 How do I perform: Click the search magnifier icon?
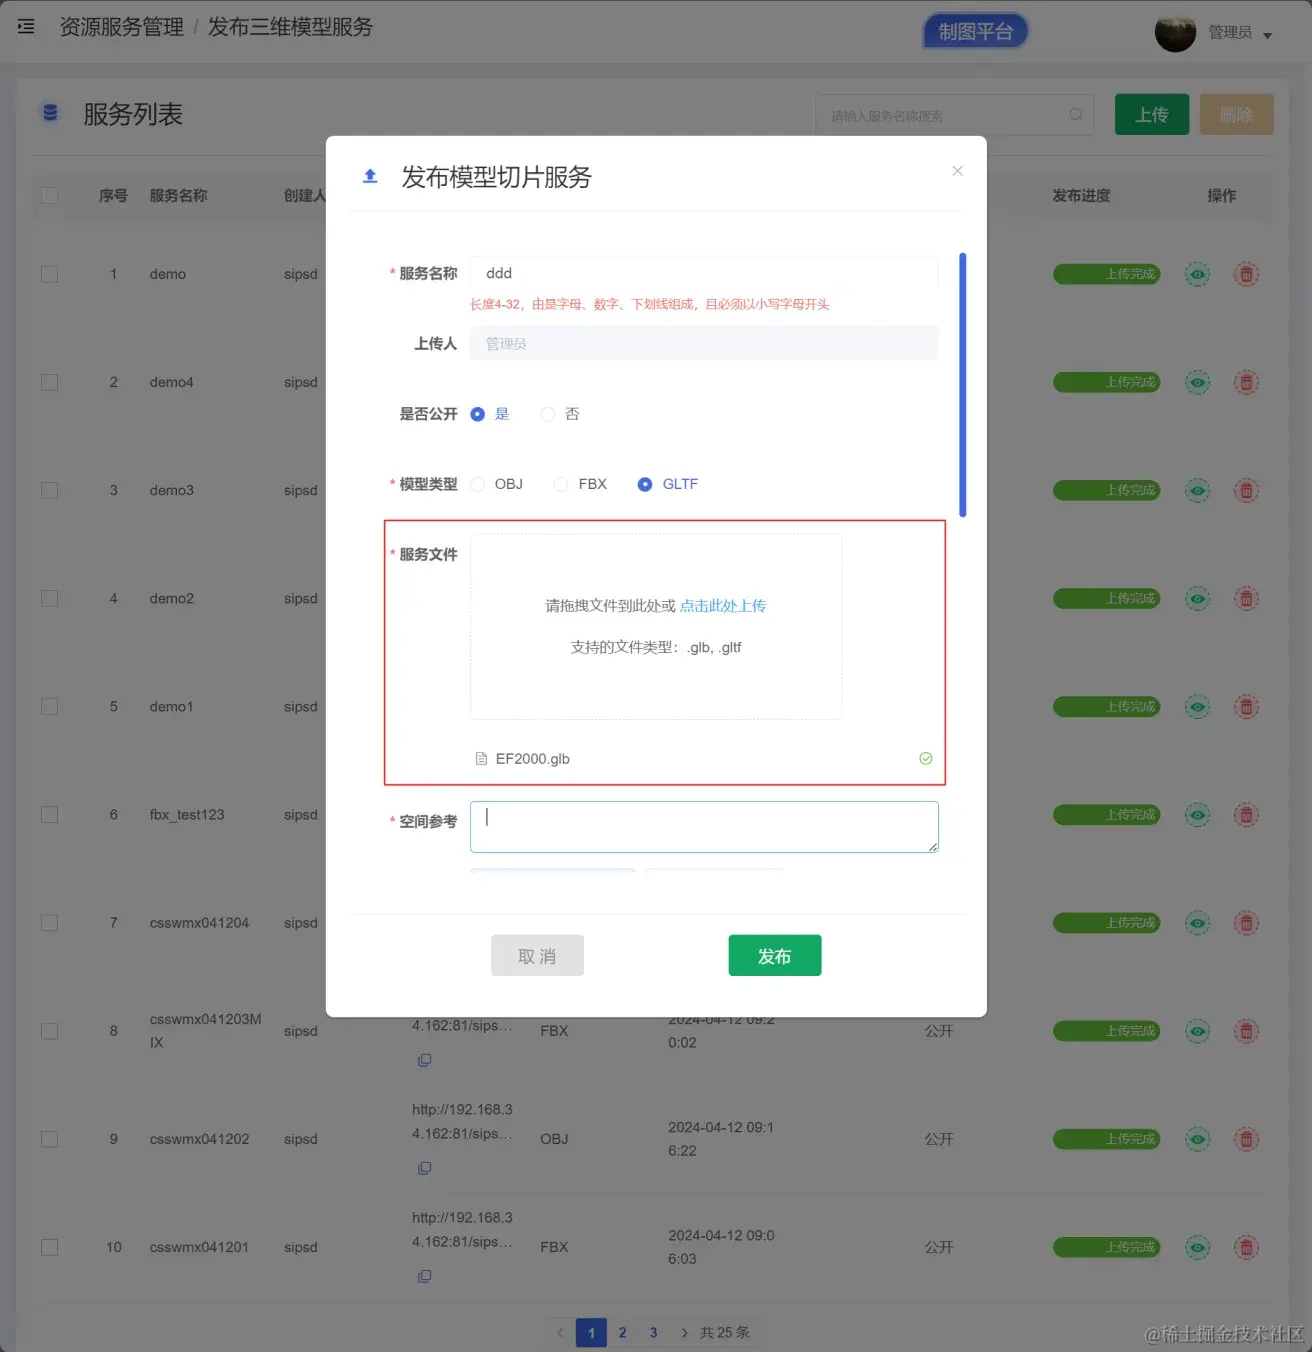click(1076, 114)
